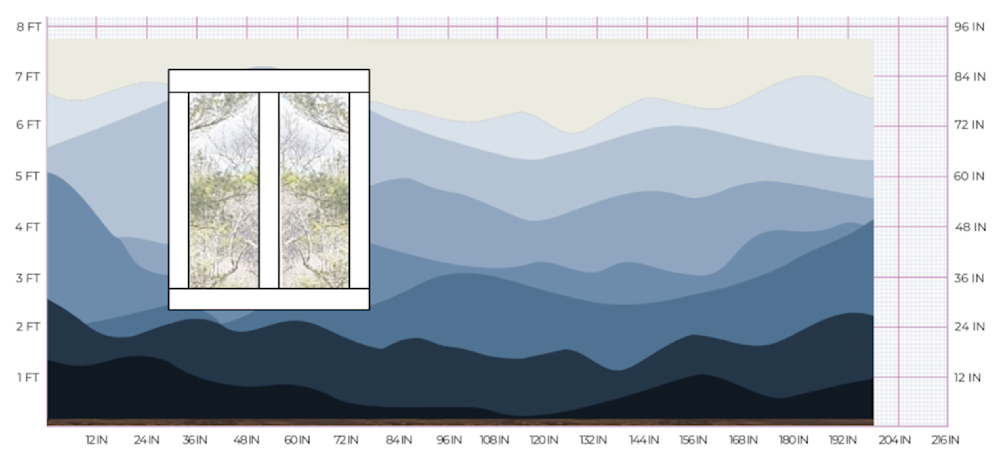The image size is (1000, 461).
Task: Click the center mullion between window panes
Action: [x=269, y=190]
